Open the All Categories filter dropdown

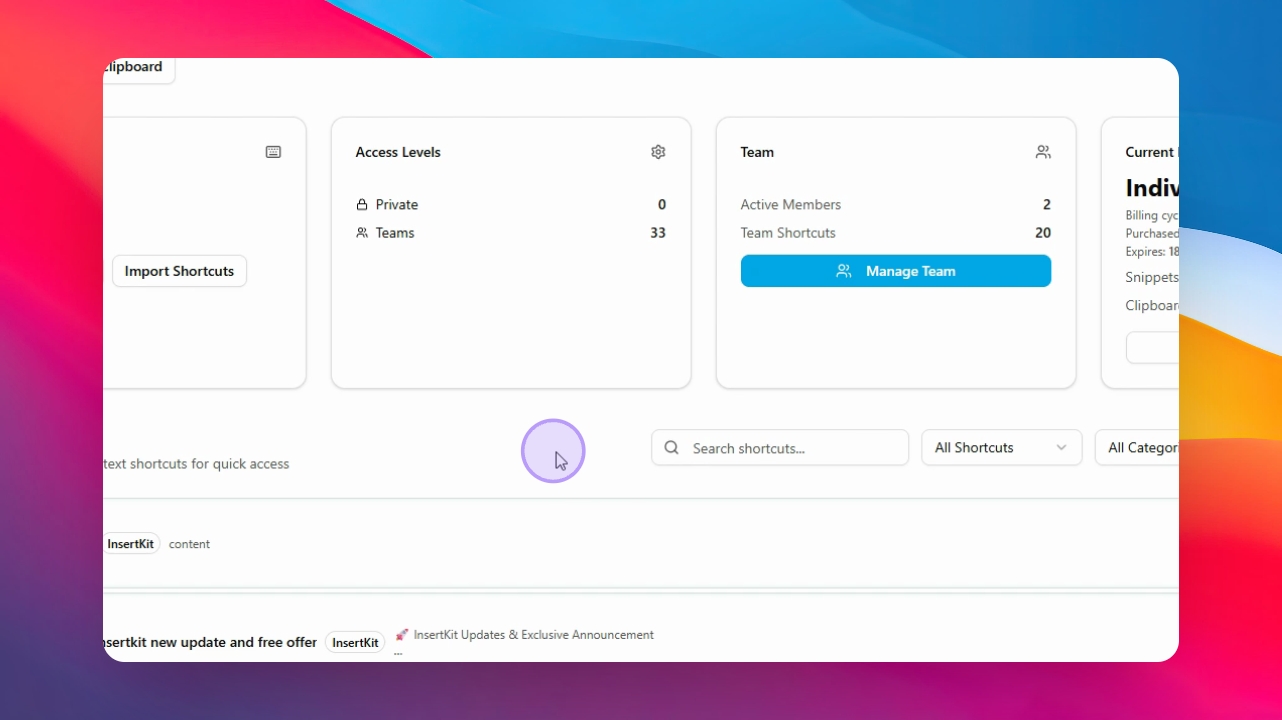pyautogui.click(x=1137, y=448)
